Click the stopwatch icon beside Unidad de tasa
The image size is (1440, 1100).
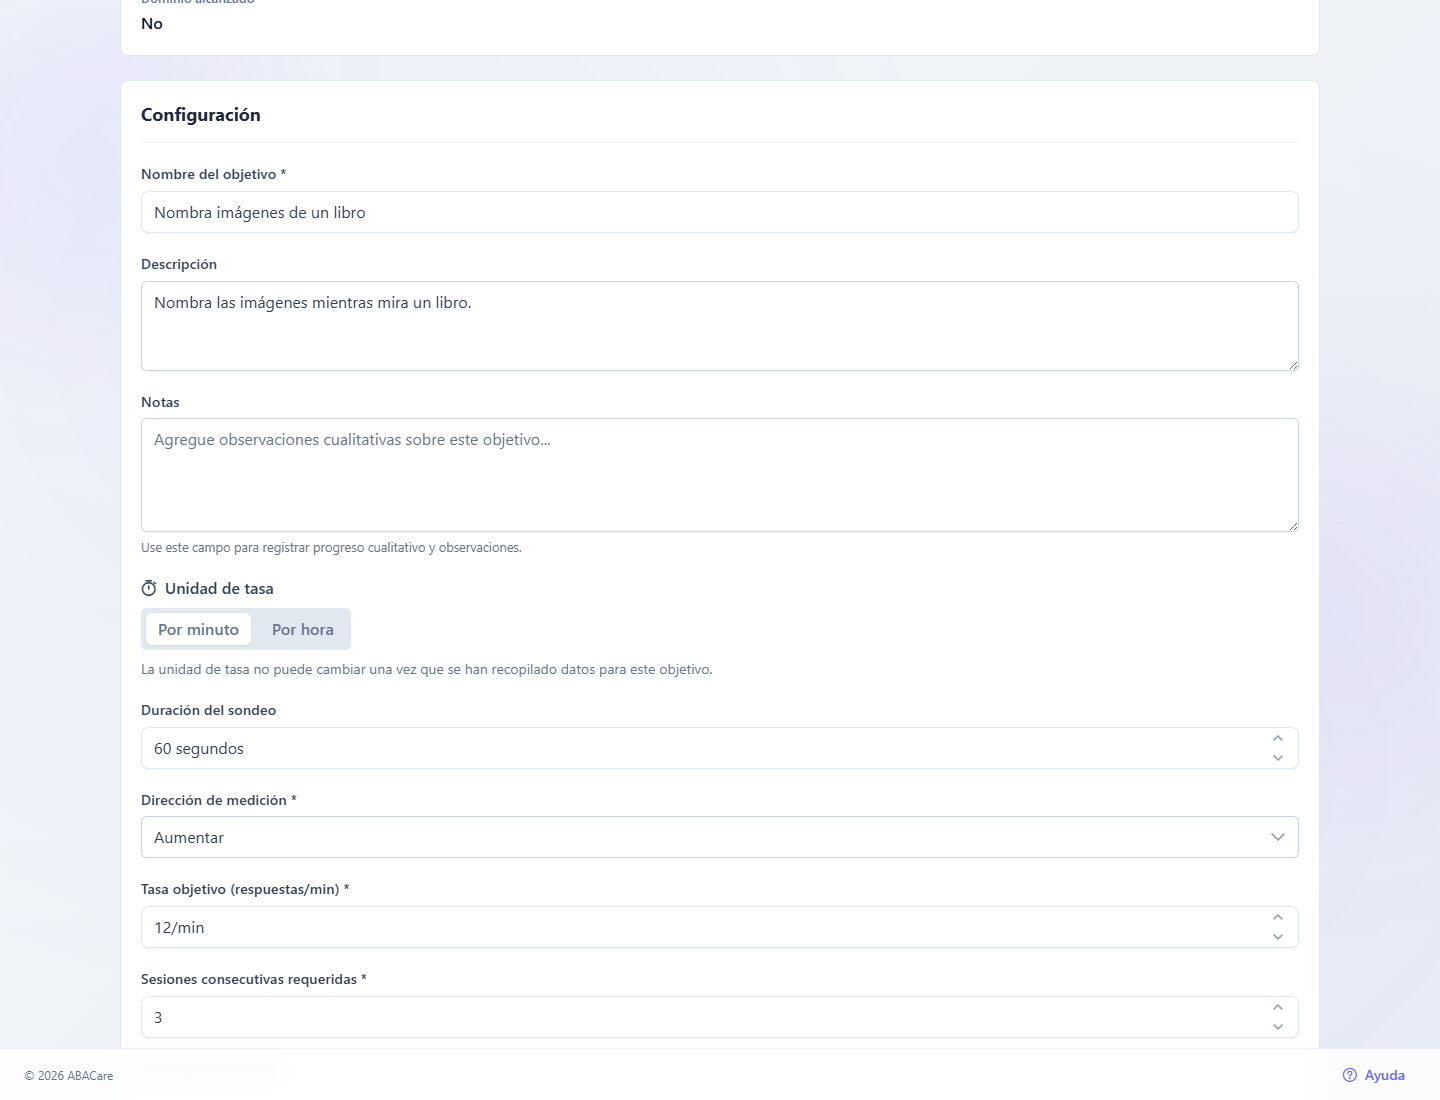pos(149,588)
